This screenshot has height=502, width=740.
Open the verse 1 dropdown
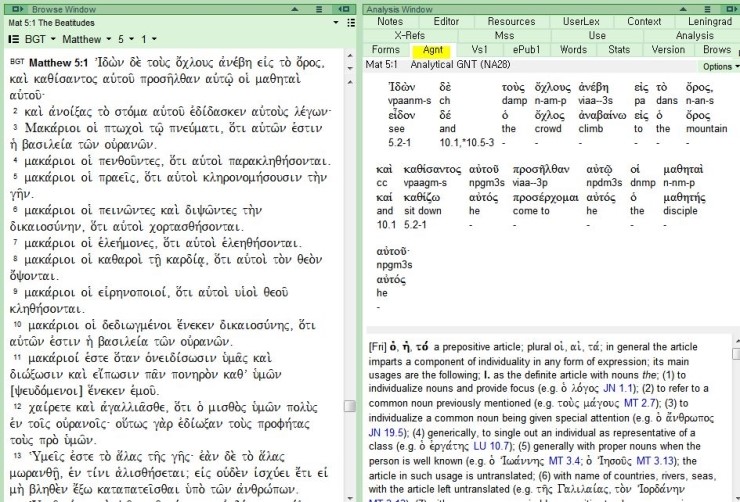pos(149,39)
